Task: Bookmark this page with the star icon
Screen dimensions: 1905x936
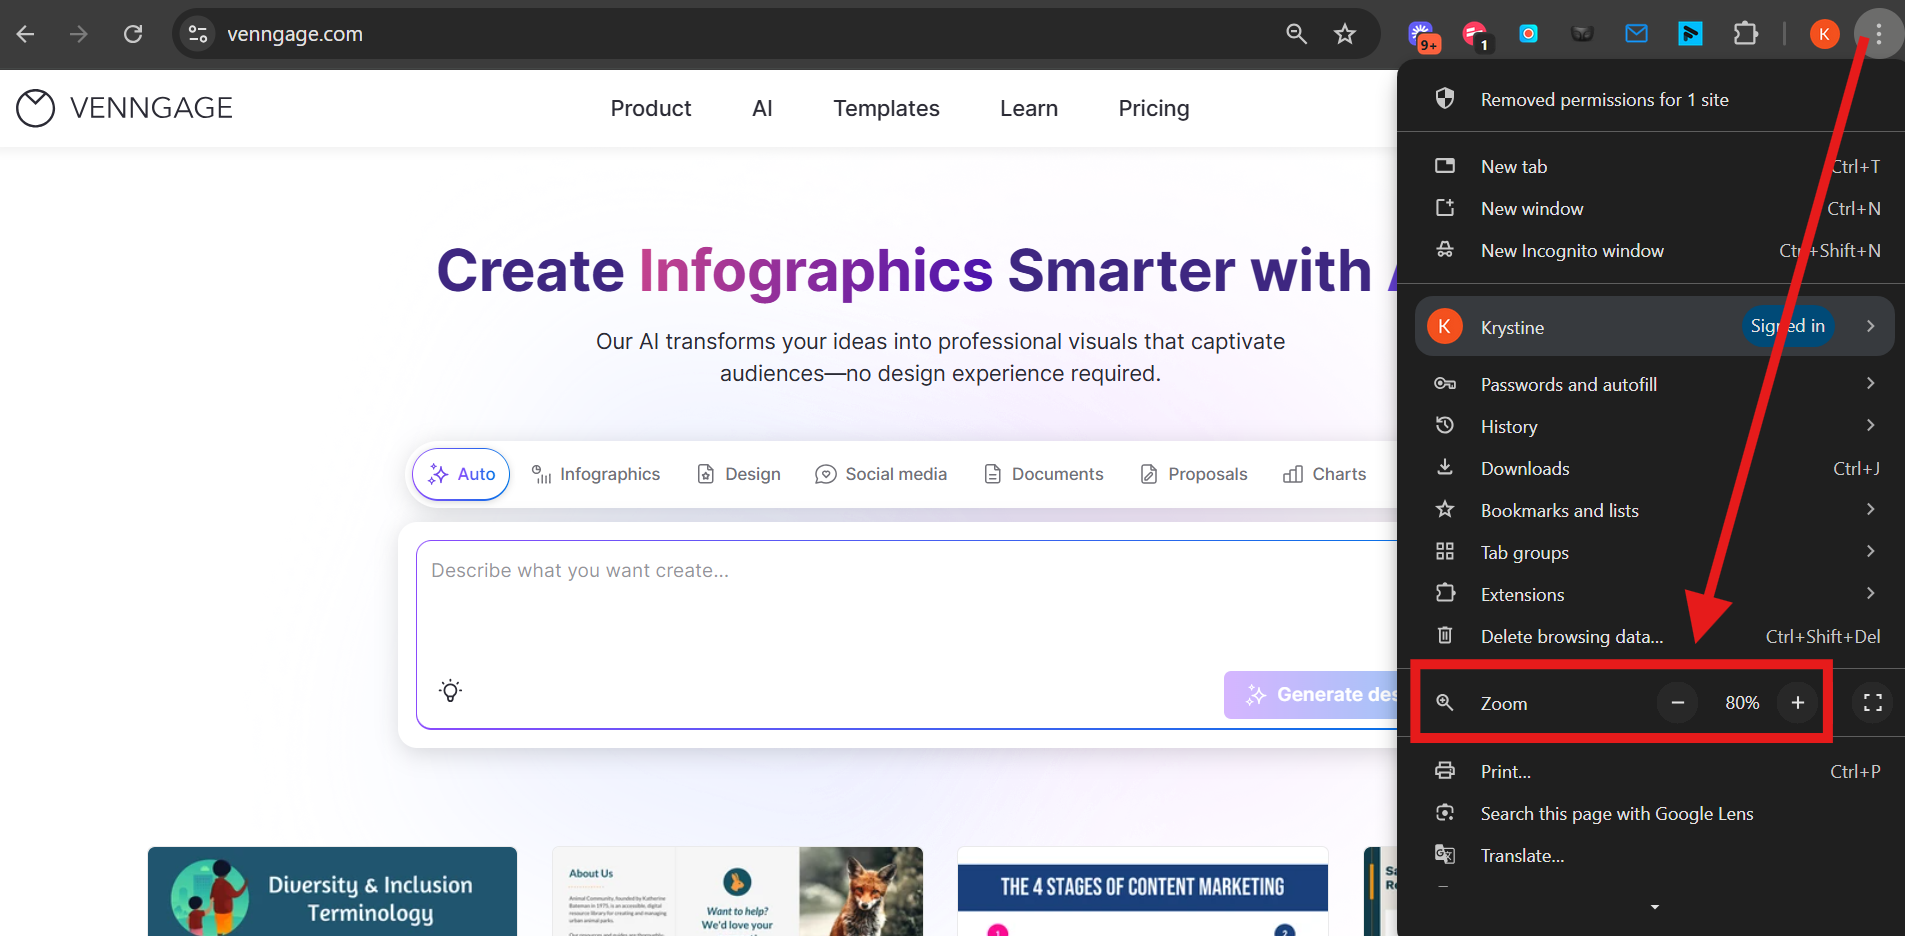Action: [x=1344, y=34]
